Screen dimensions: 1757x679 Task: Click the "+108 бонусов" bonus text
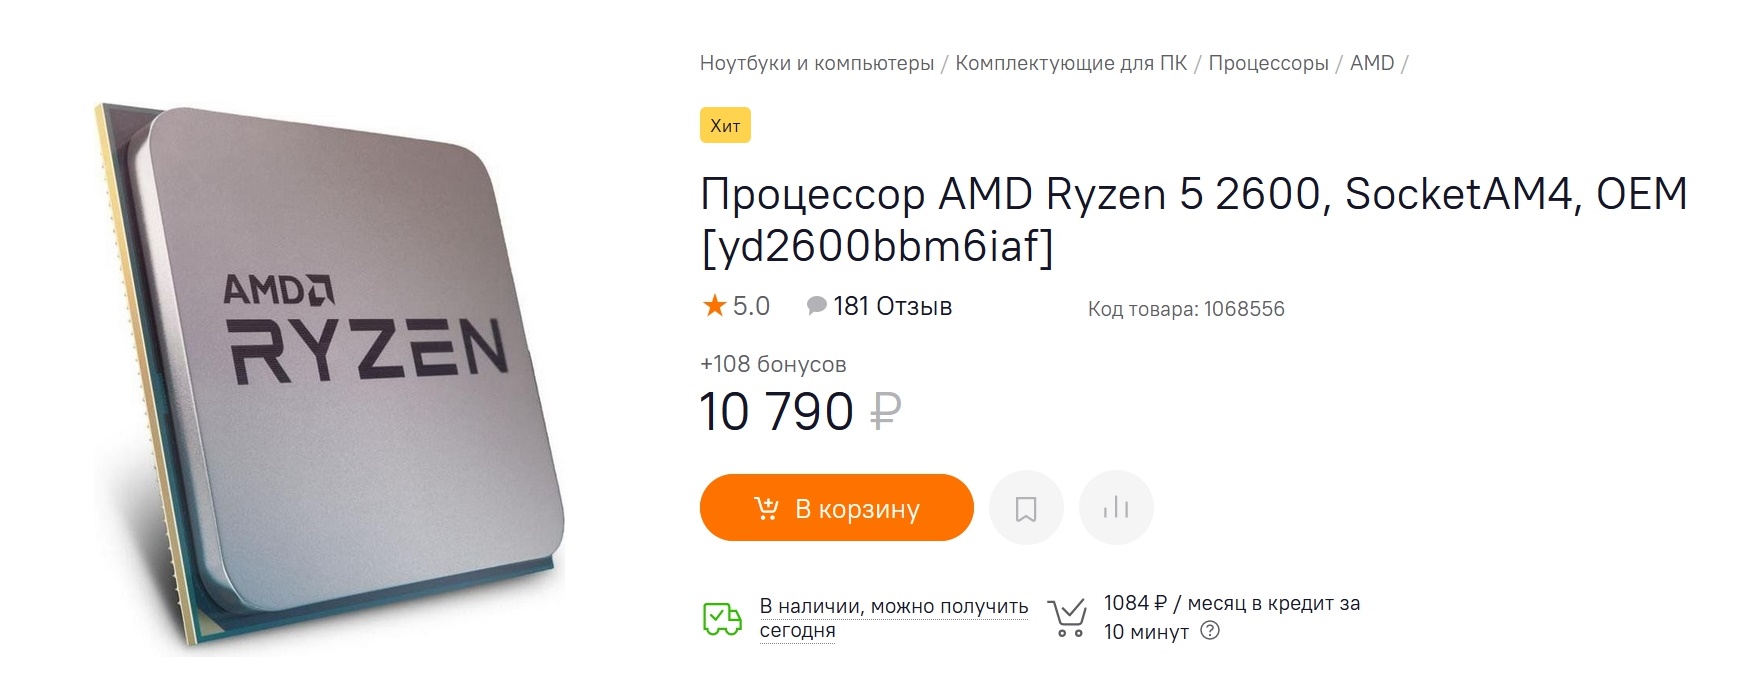click(x=773, y=365)
